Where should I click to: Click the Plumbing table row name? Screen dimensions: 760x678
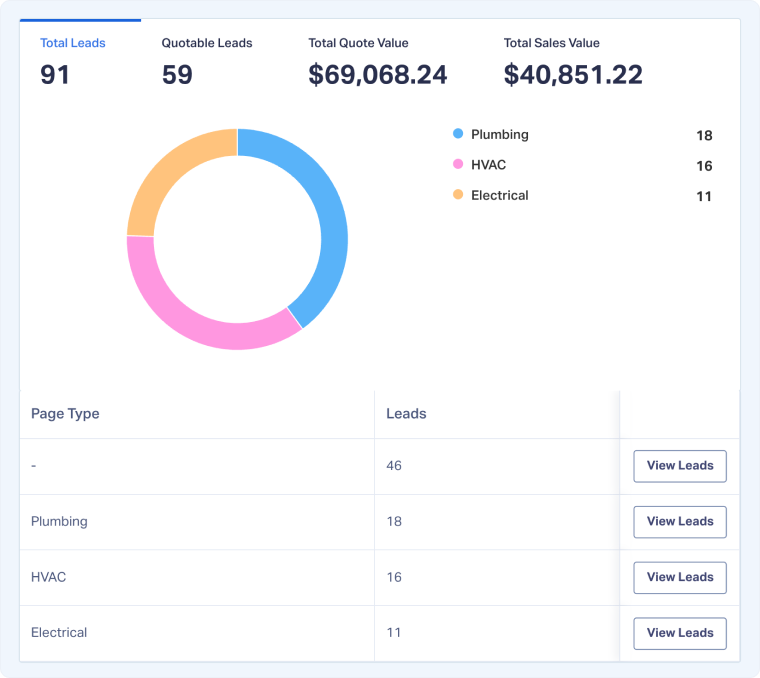pyautogui.click(x=59, y=521)
